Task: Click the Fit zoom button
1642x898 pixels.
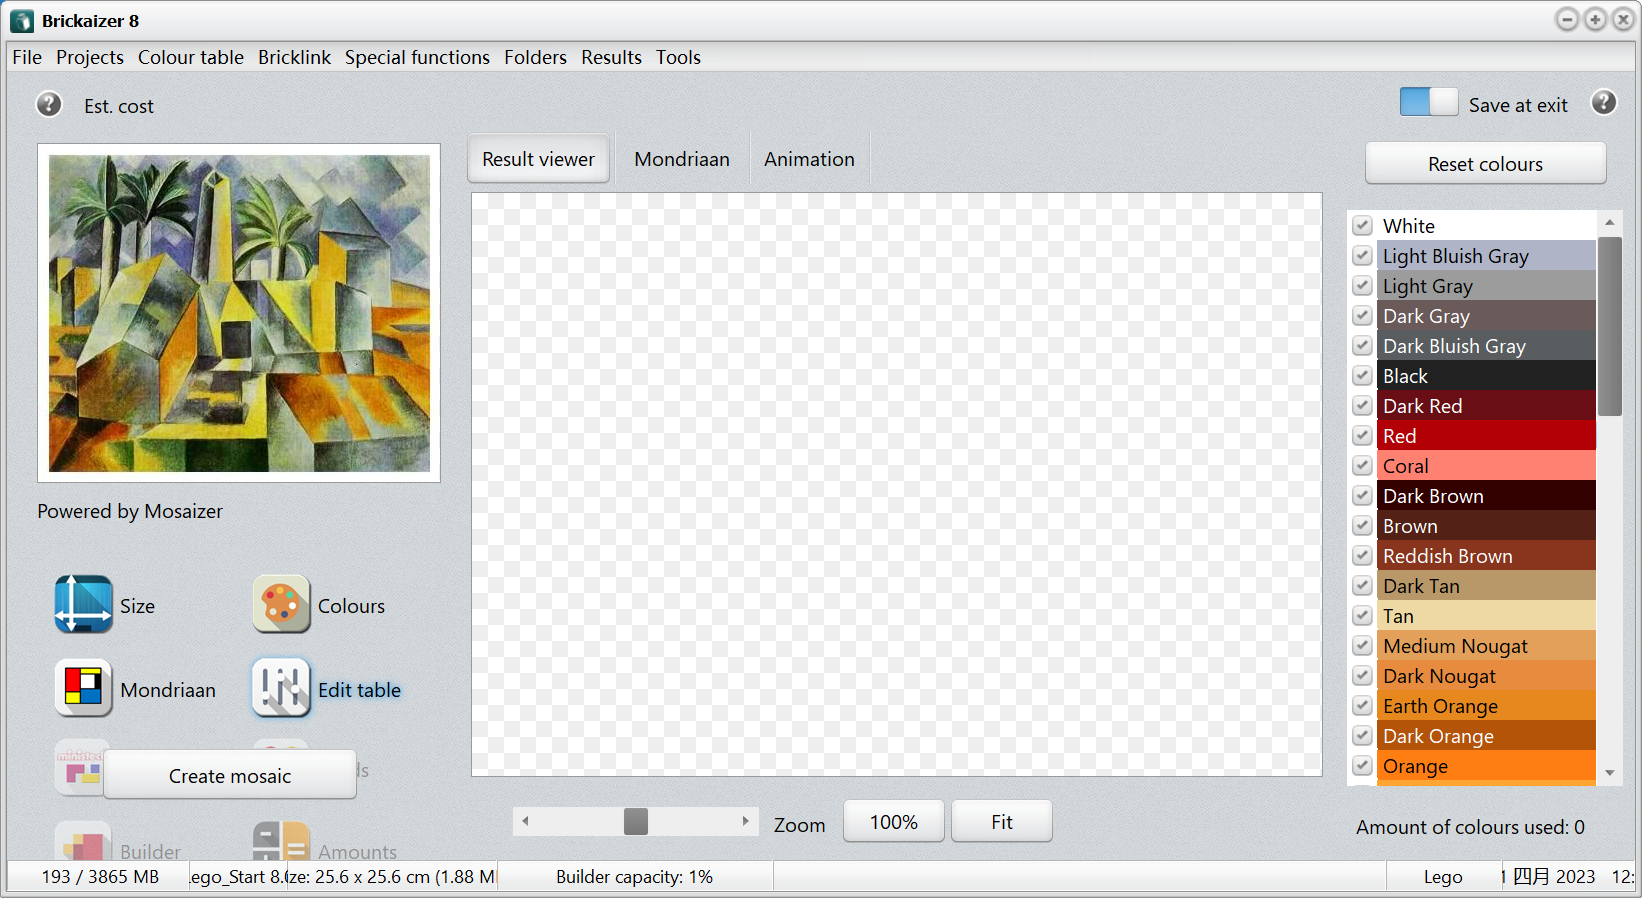Action: click(x=1002, y=822)
